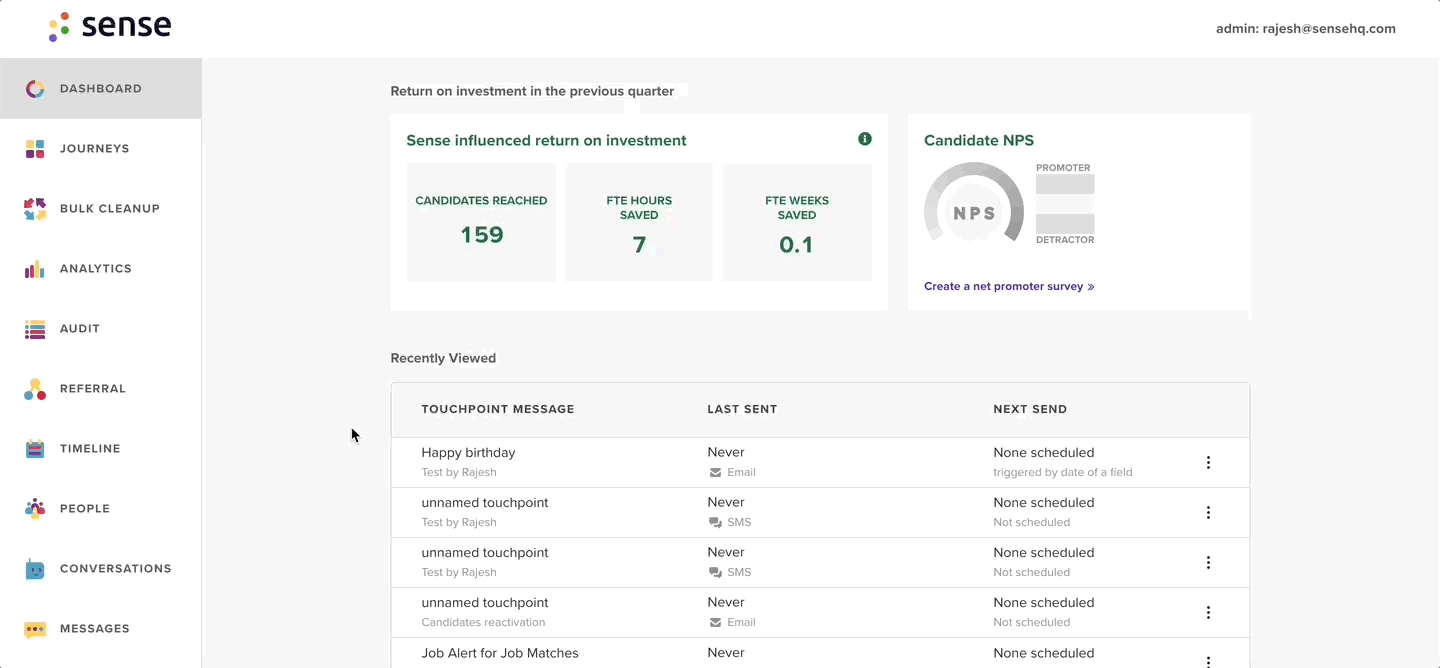Screen dimensions: 1440x668
Task: Click the Dashboard sidebar icon
Action: (x=35, y=89)
